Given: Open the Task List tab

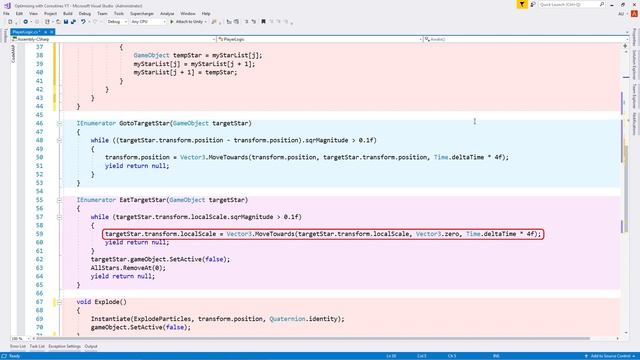Looking at the screenshot, I should [37, 347].
